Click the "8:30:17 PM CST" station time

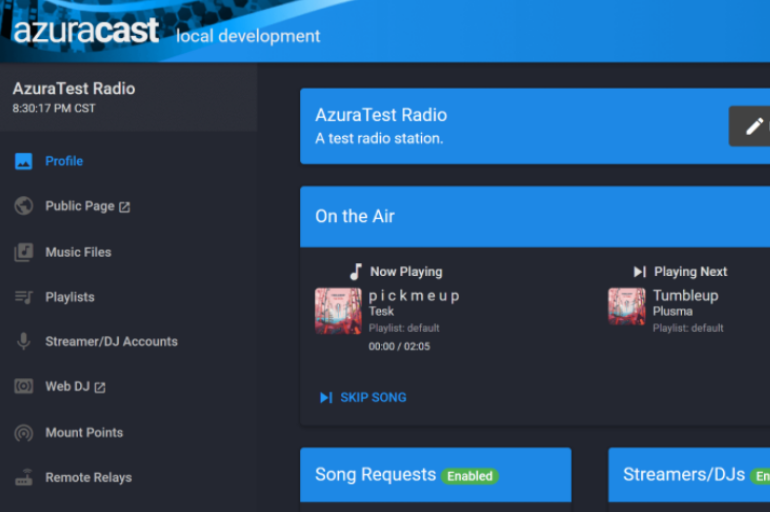coord(54,108)
